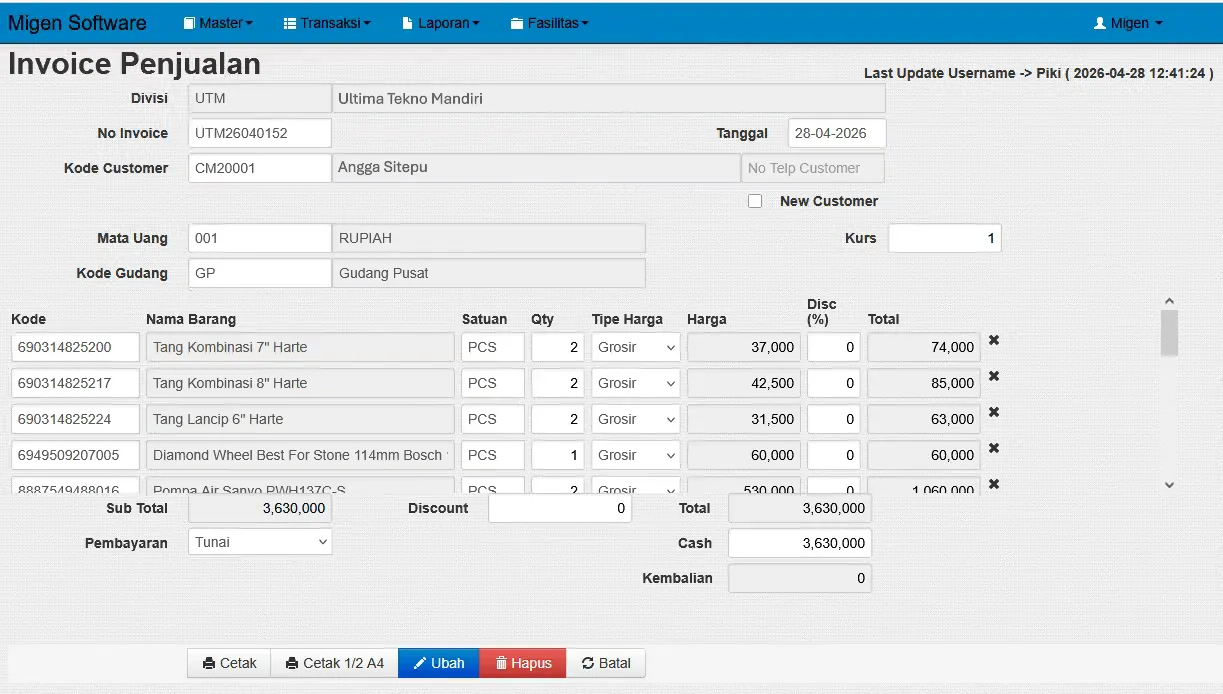Image resolution: width=1223 pixels, height=694 pixels.
Task: Open Tipe Harga dropdown for Diamond Wheel
Action: coord(636,455)
